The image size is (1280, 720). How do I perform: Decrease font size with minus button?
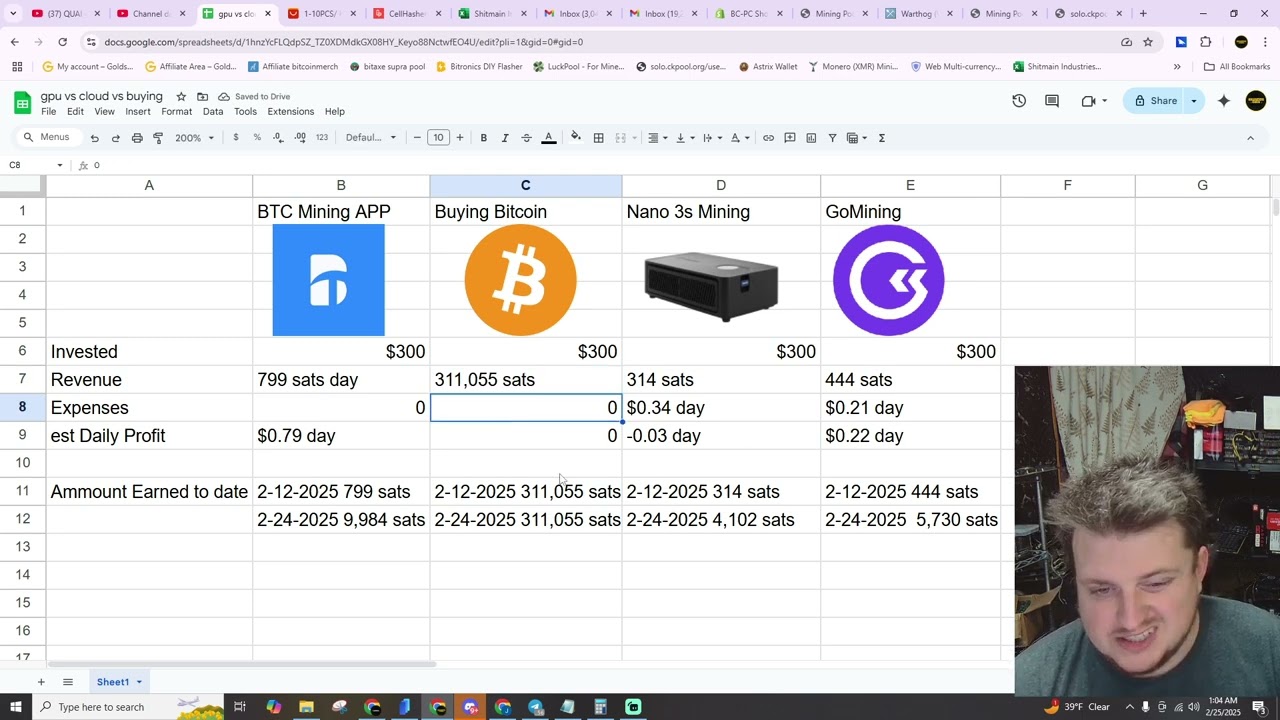tap(417, 138)
